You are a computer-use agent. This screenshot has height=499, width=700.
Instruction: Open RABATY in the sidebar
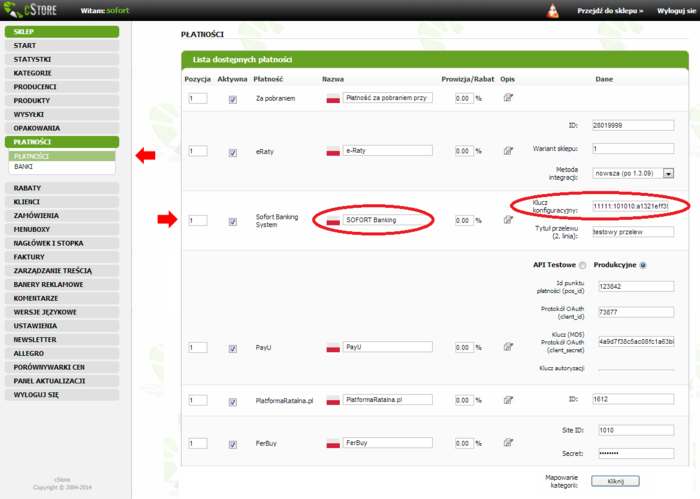point(62,188)
